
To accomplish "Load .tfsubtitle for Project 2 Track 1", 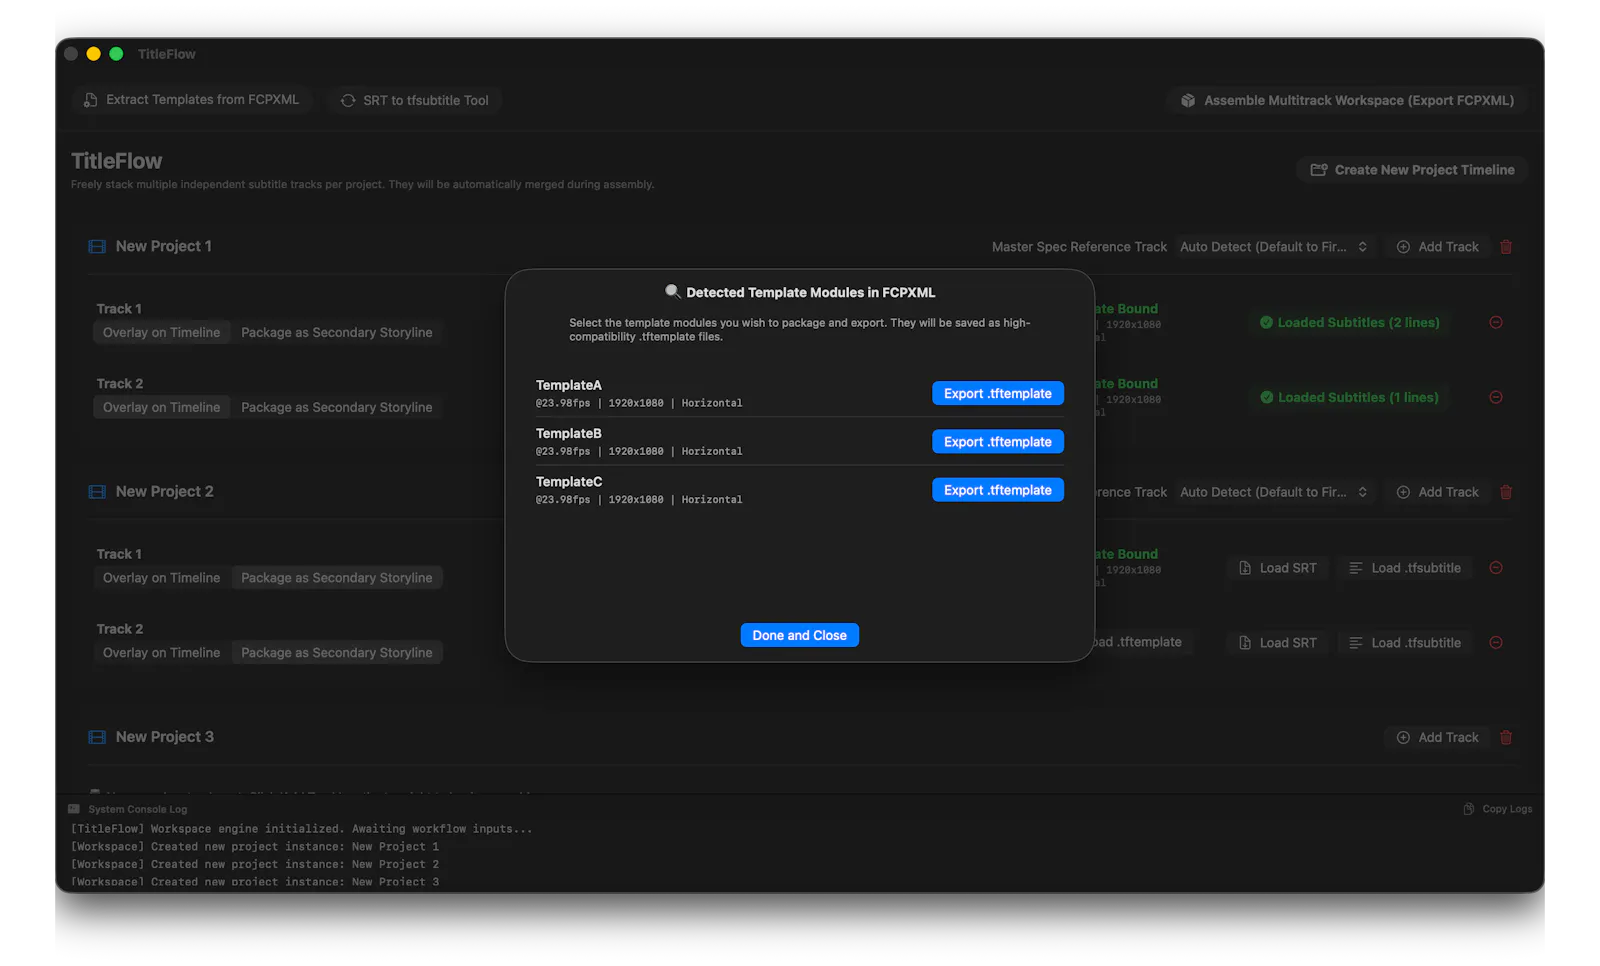I will (1405, 567).
